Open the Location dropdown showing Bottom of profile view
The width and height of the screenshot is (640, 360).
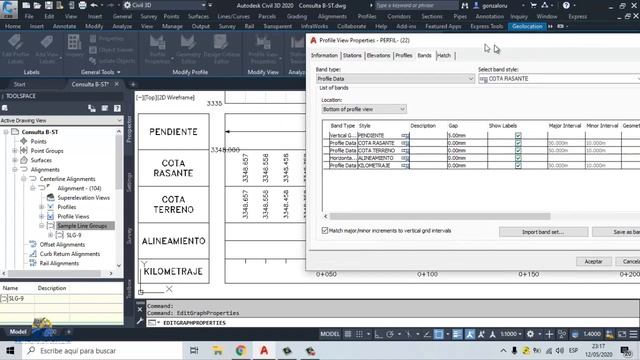coord(364,109)
